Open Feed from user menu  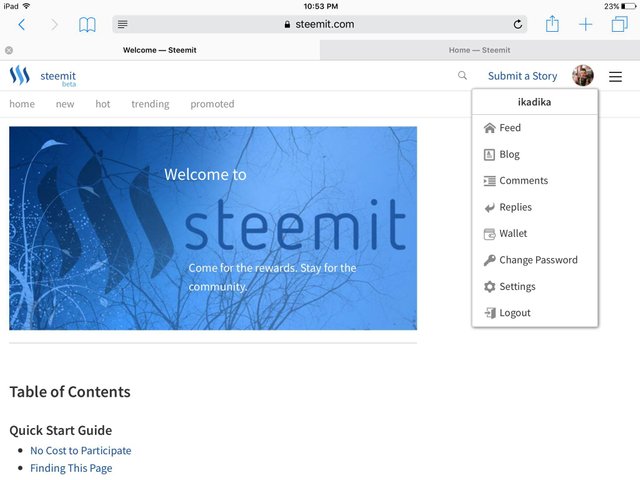click(x=535, y=128)
